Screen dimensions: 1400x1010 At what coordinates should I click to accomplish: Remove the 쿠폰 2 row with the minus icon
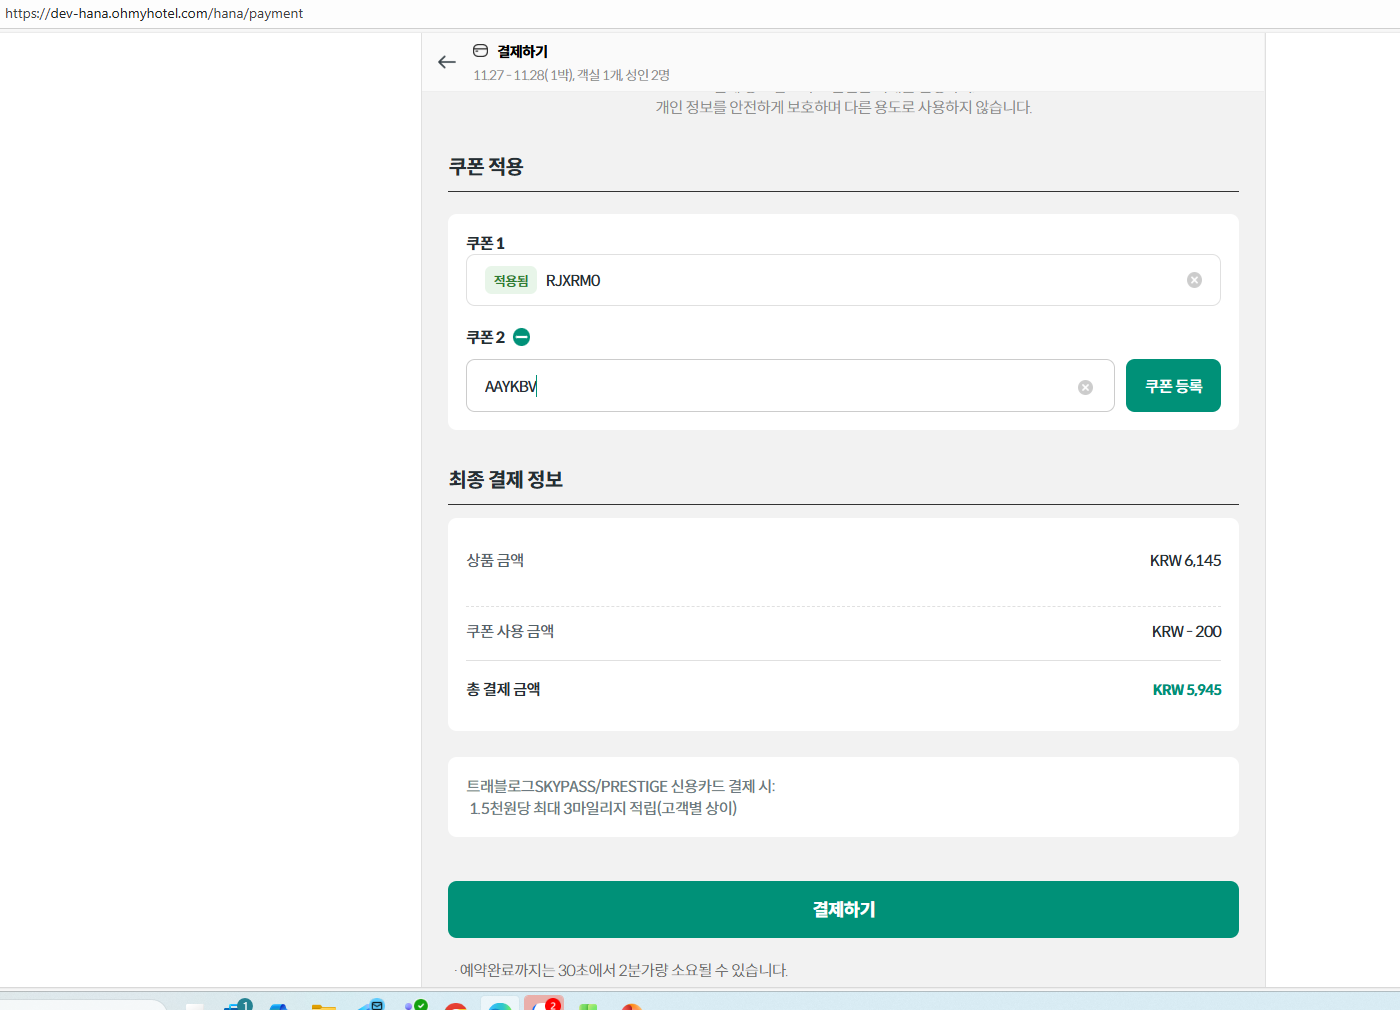[x=522, y=337]
